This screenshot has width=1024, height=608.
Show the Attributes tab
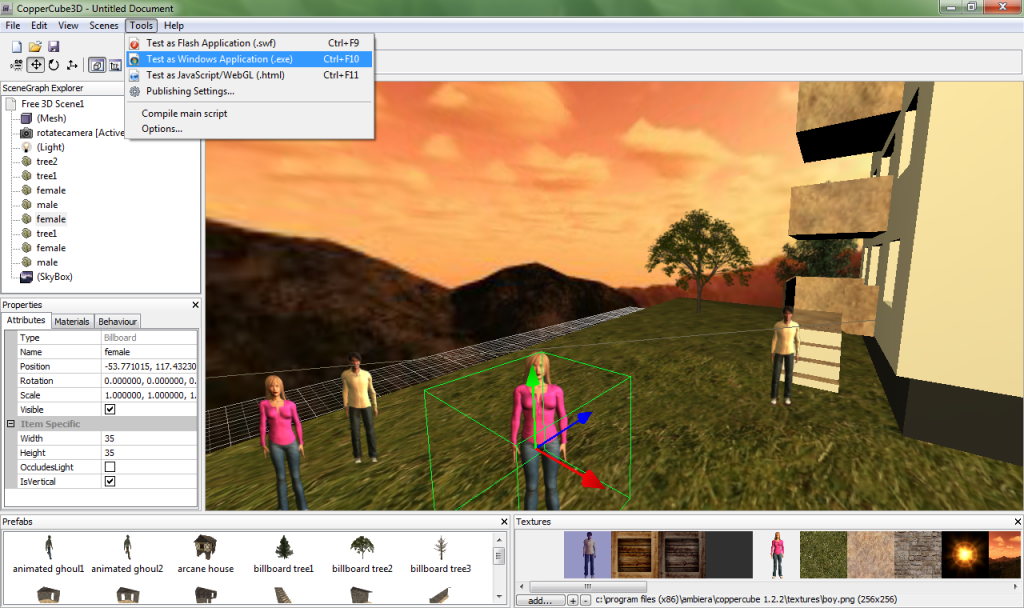pos(26,320)
